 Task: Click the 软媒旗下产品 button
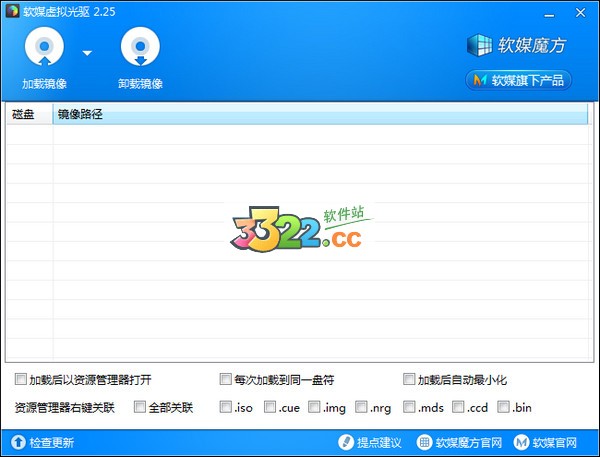point(518,80)
